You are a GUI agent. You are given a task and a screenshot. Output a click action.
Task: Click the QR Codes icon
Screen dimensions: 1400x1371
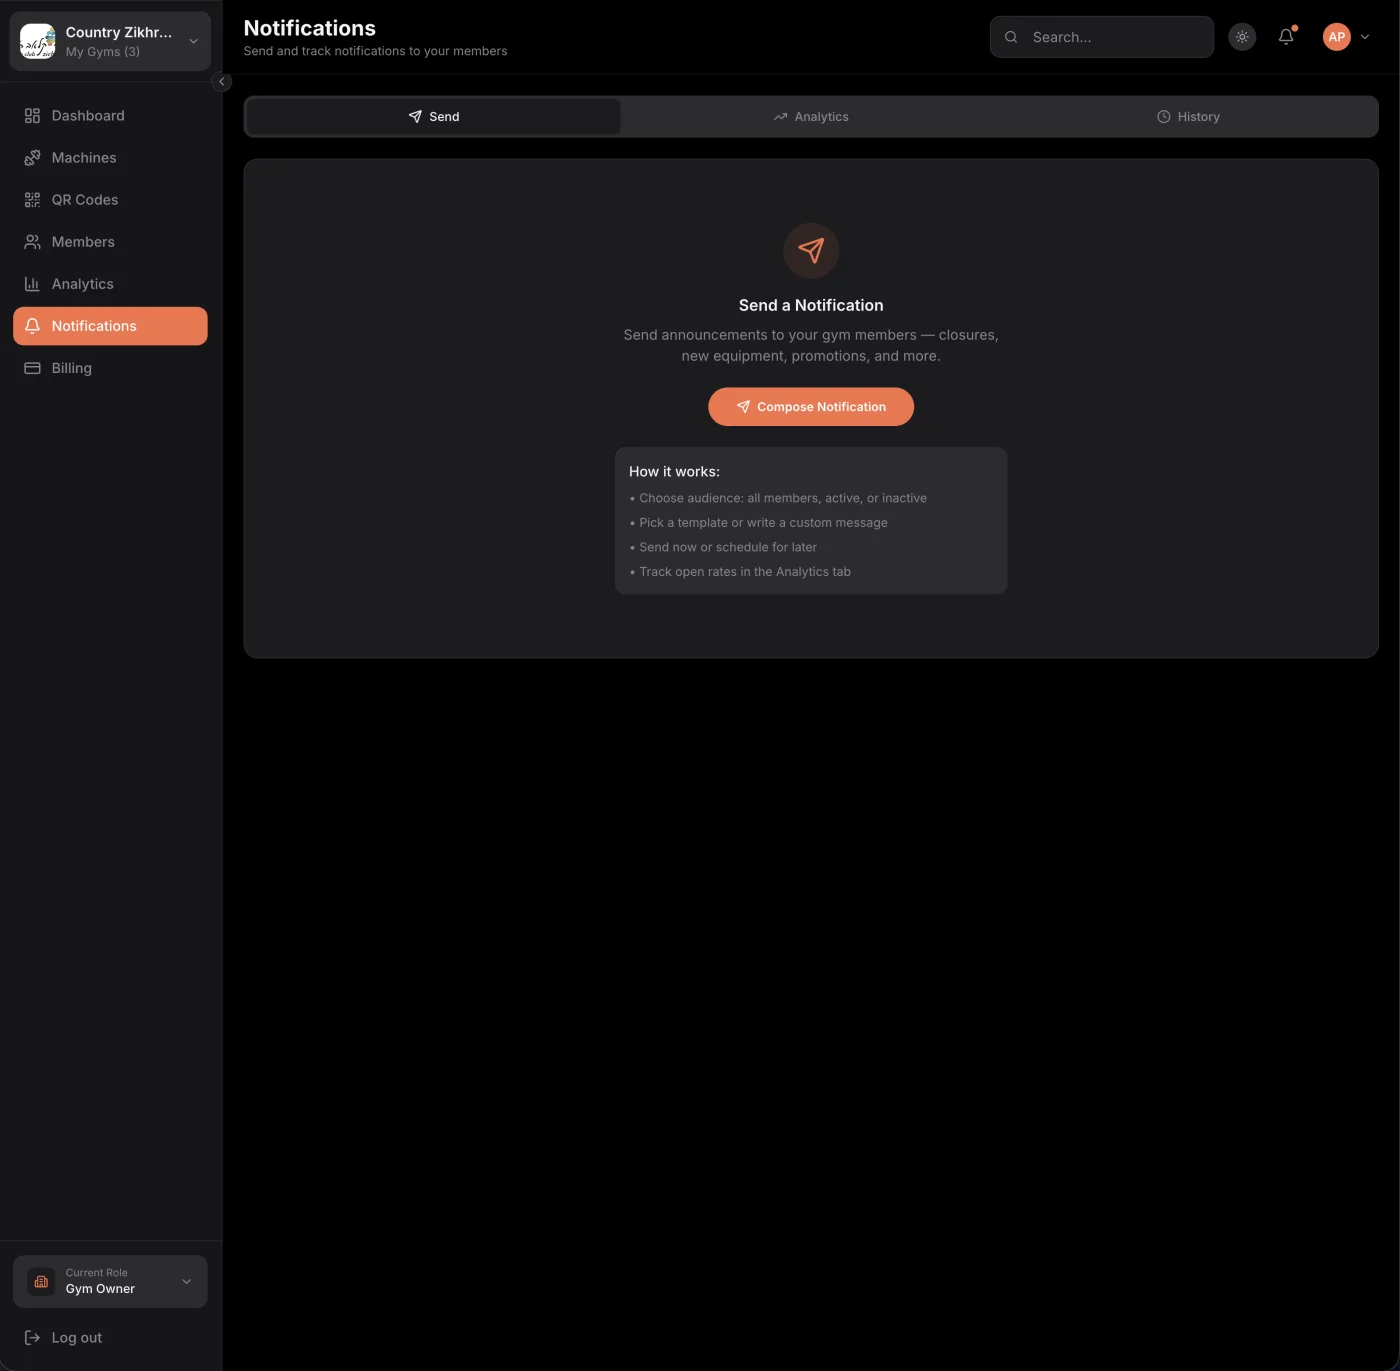(32, 200)
